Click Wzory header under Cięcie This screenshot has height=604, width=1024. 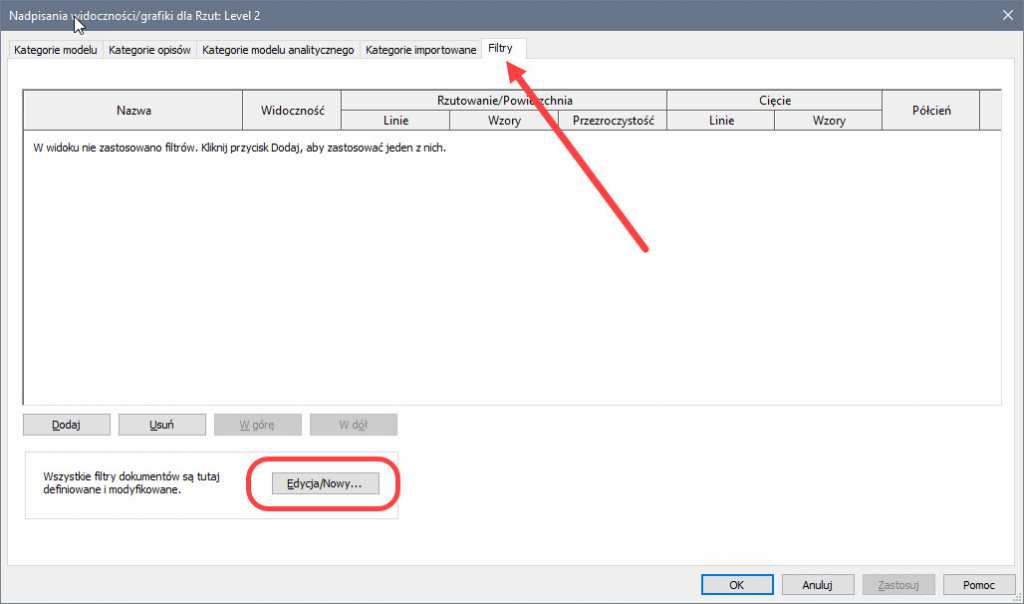828,120
